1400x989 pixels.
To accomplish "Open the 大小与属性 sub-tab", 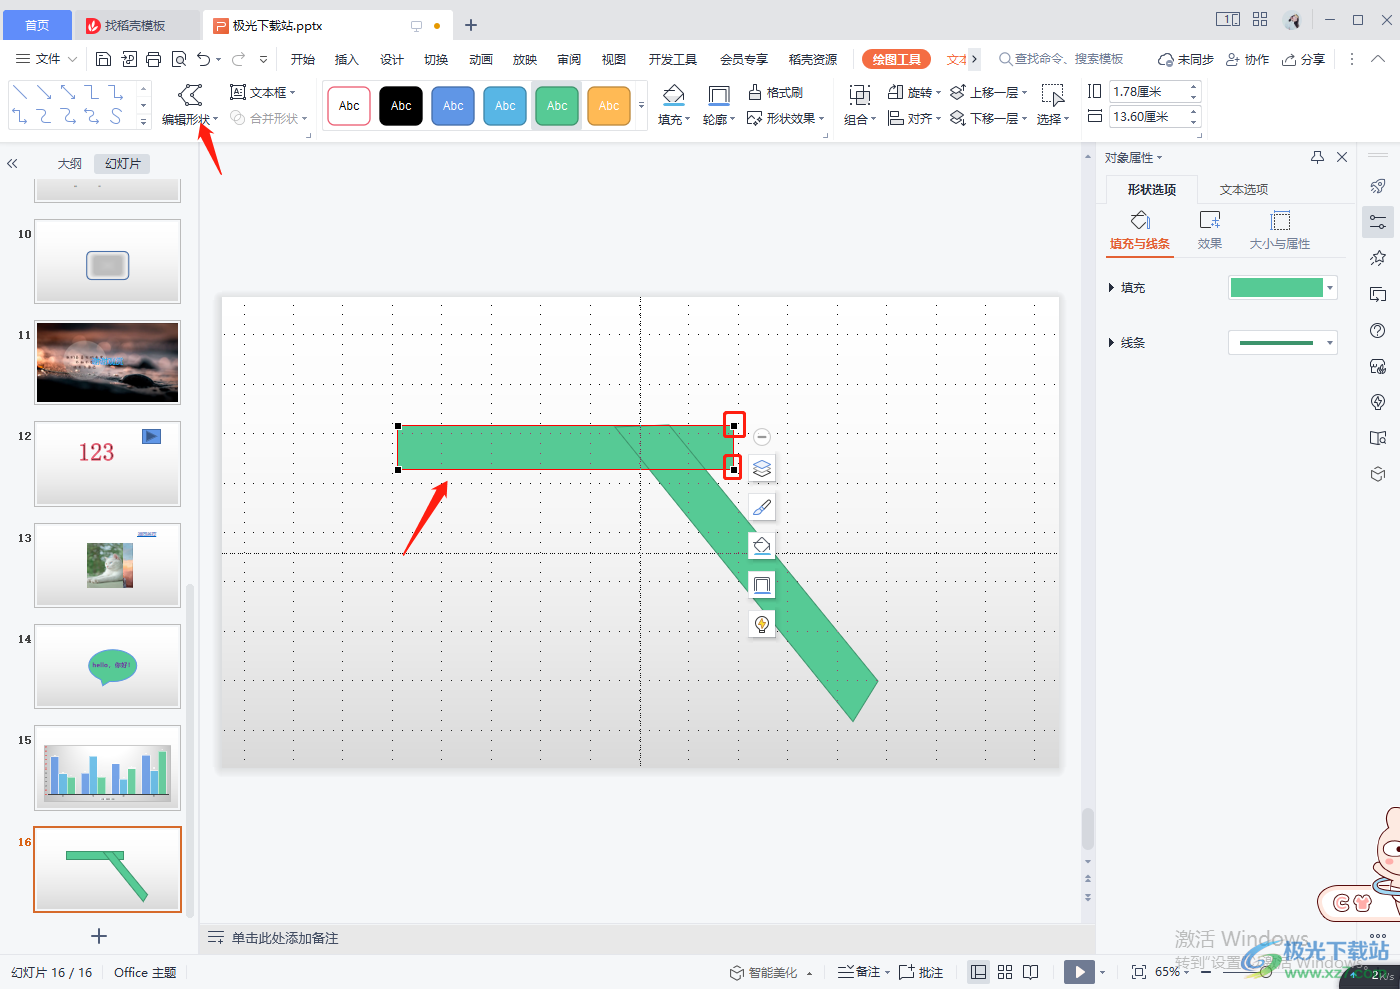I will (1280, 230).
